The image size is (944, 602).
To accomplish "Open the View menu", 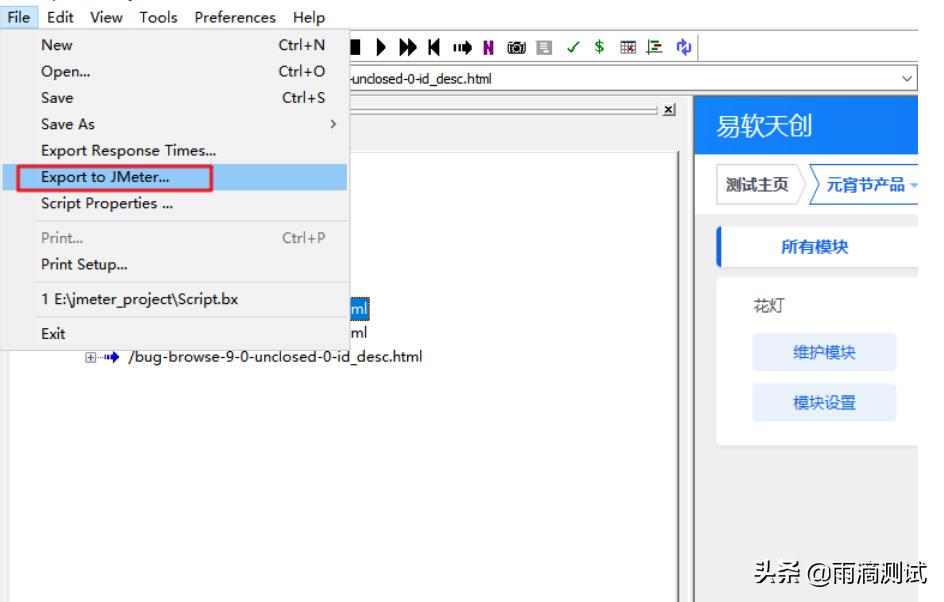I will (107, 17).
